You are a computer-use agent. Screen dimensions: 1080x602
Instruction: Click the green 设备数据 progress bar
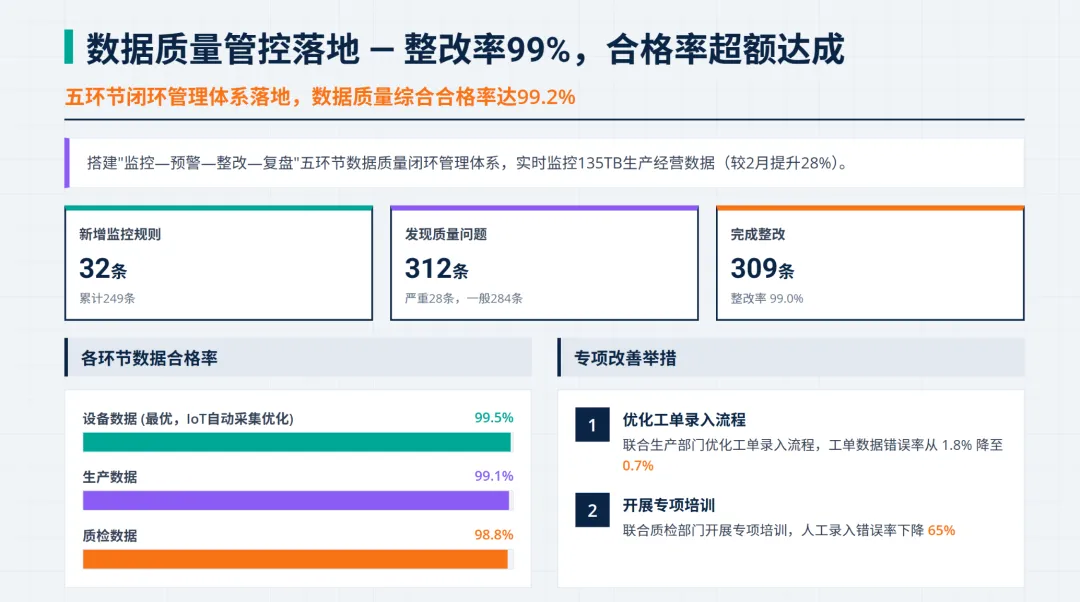297,442
